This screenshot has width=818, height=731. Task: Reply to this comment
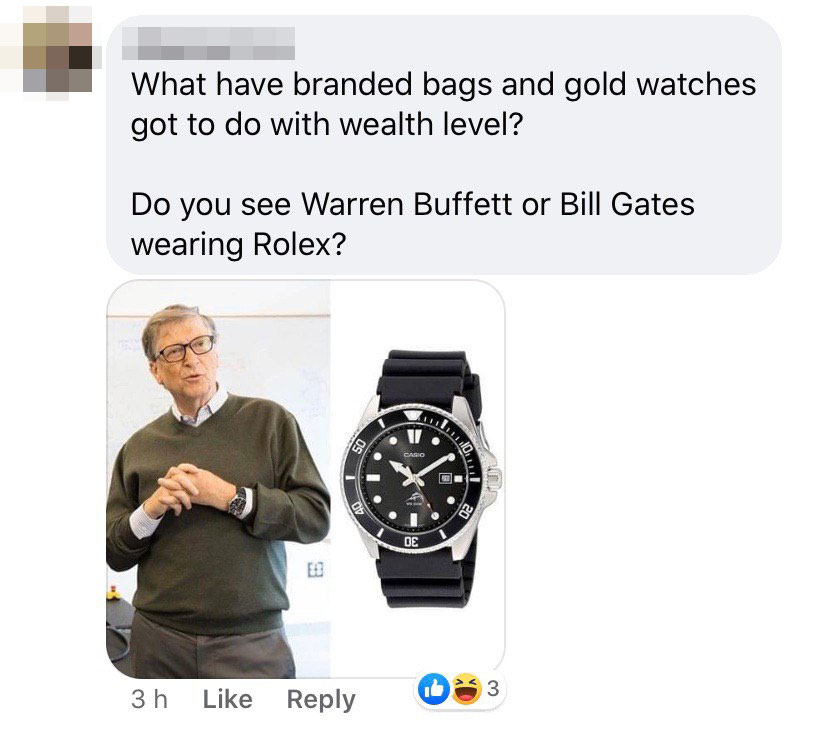click(321, 700)
